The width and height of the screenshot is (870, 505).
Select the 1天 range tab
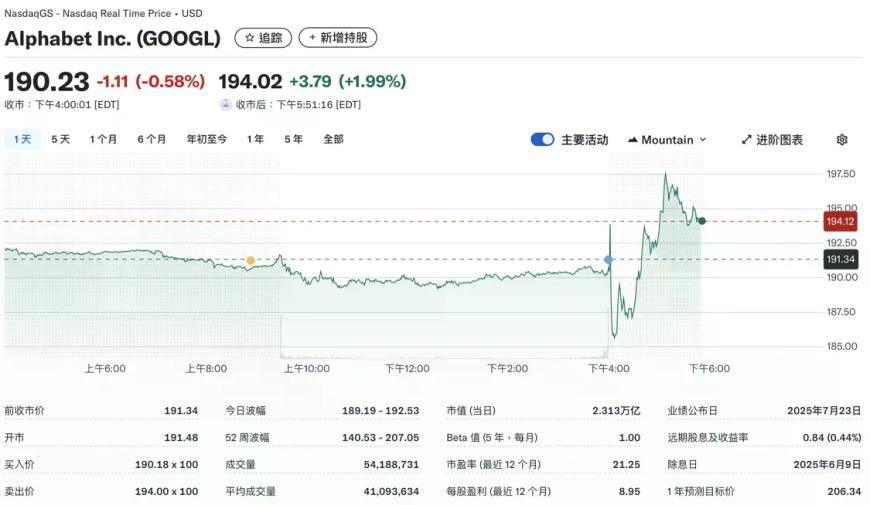(23, 139)
